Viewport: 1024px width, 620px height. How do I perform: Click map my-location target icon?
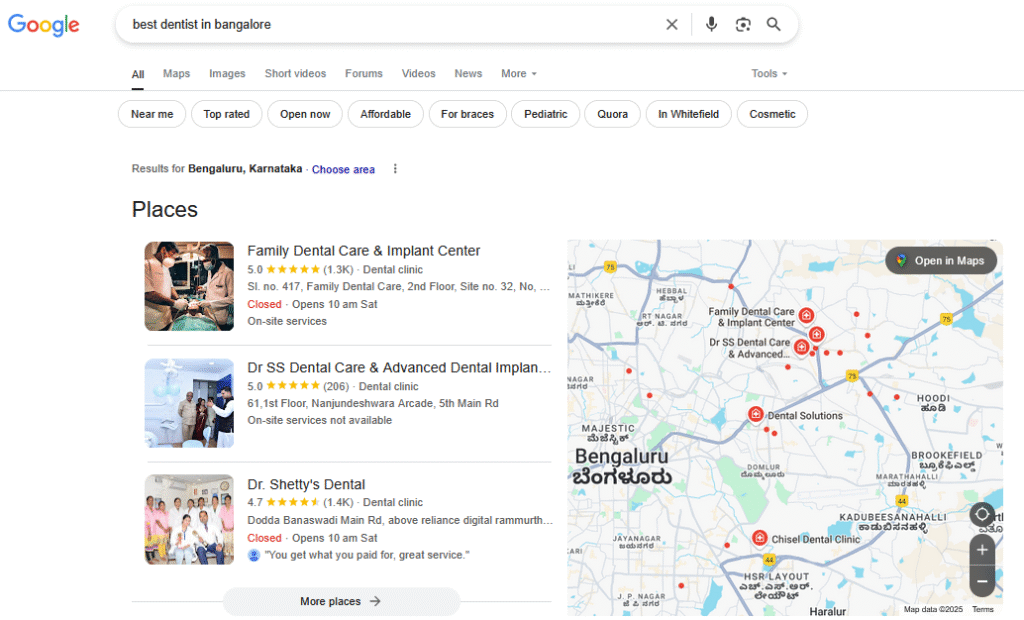tap(982, 515)
